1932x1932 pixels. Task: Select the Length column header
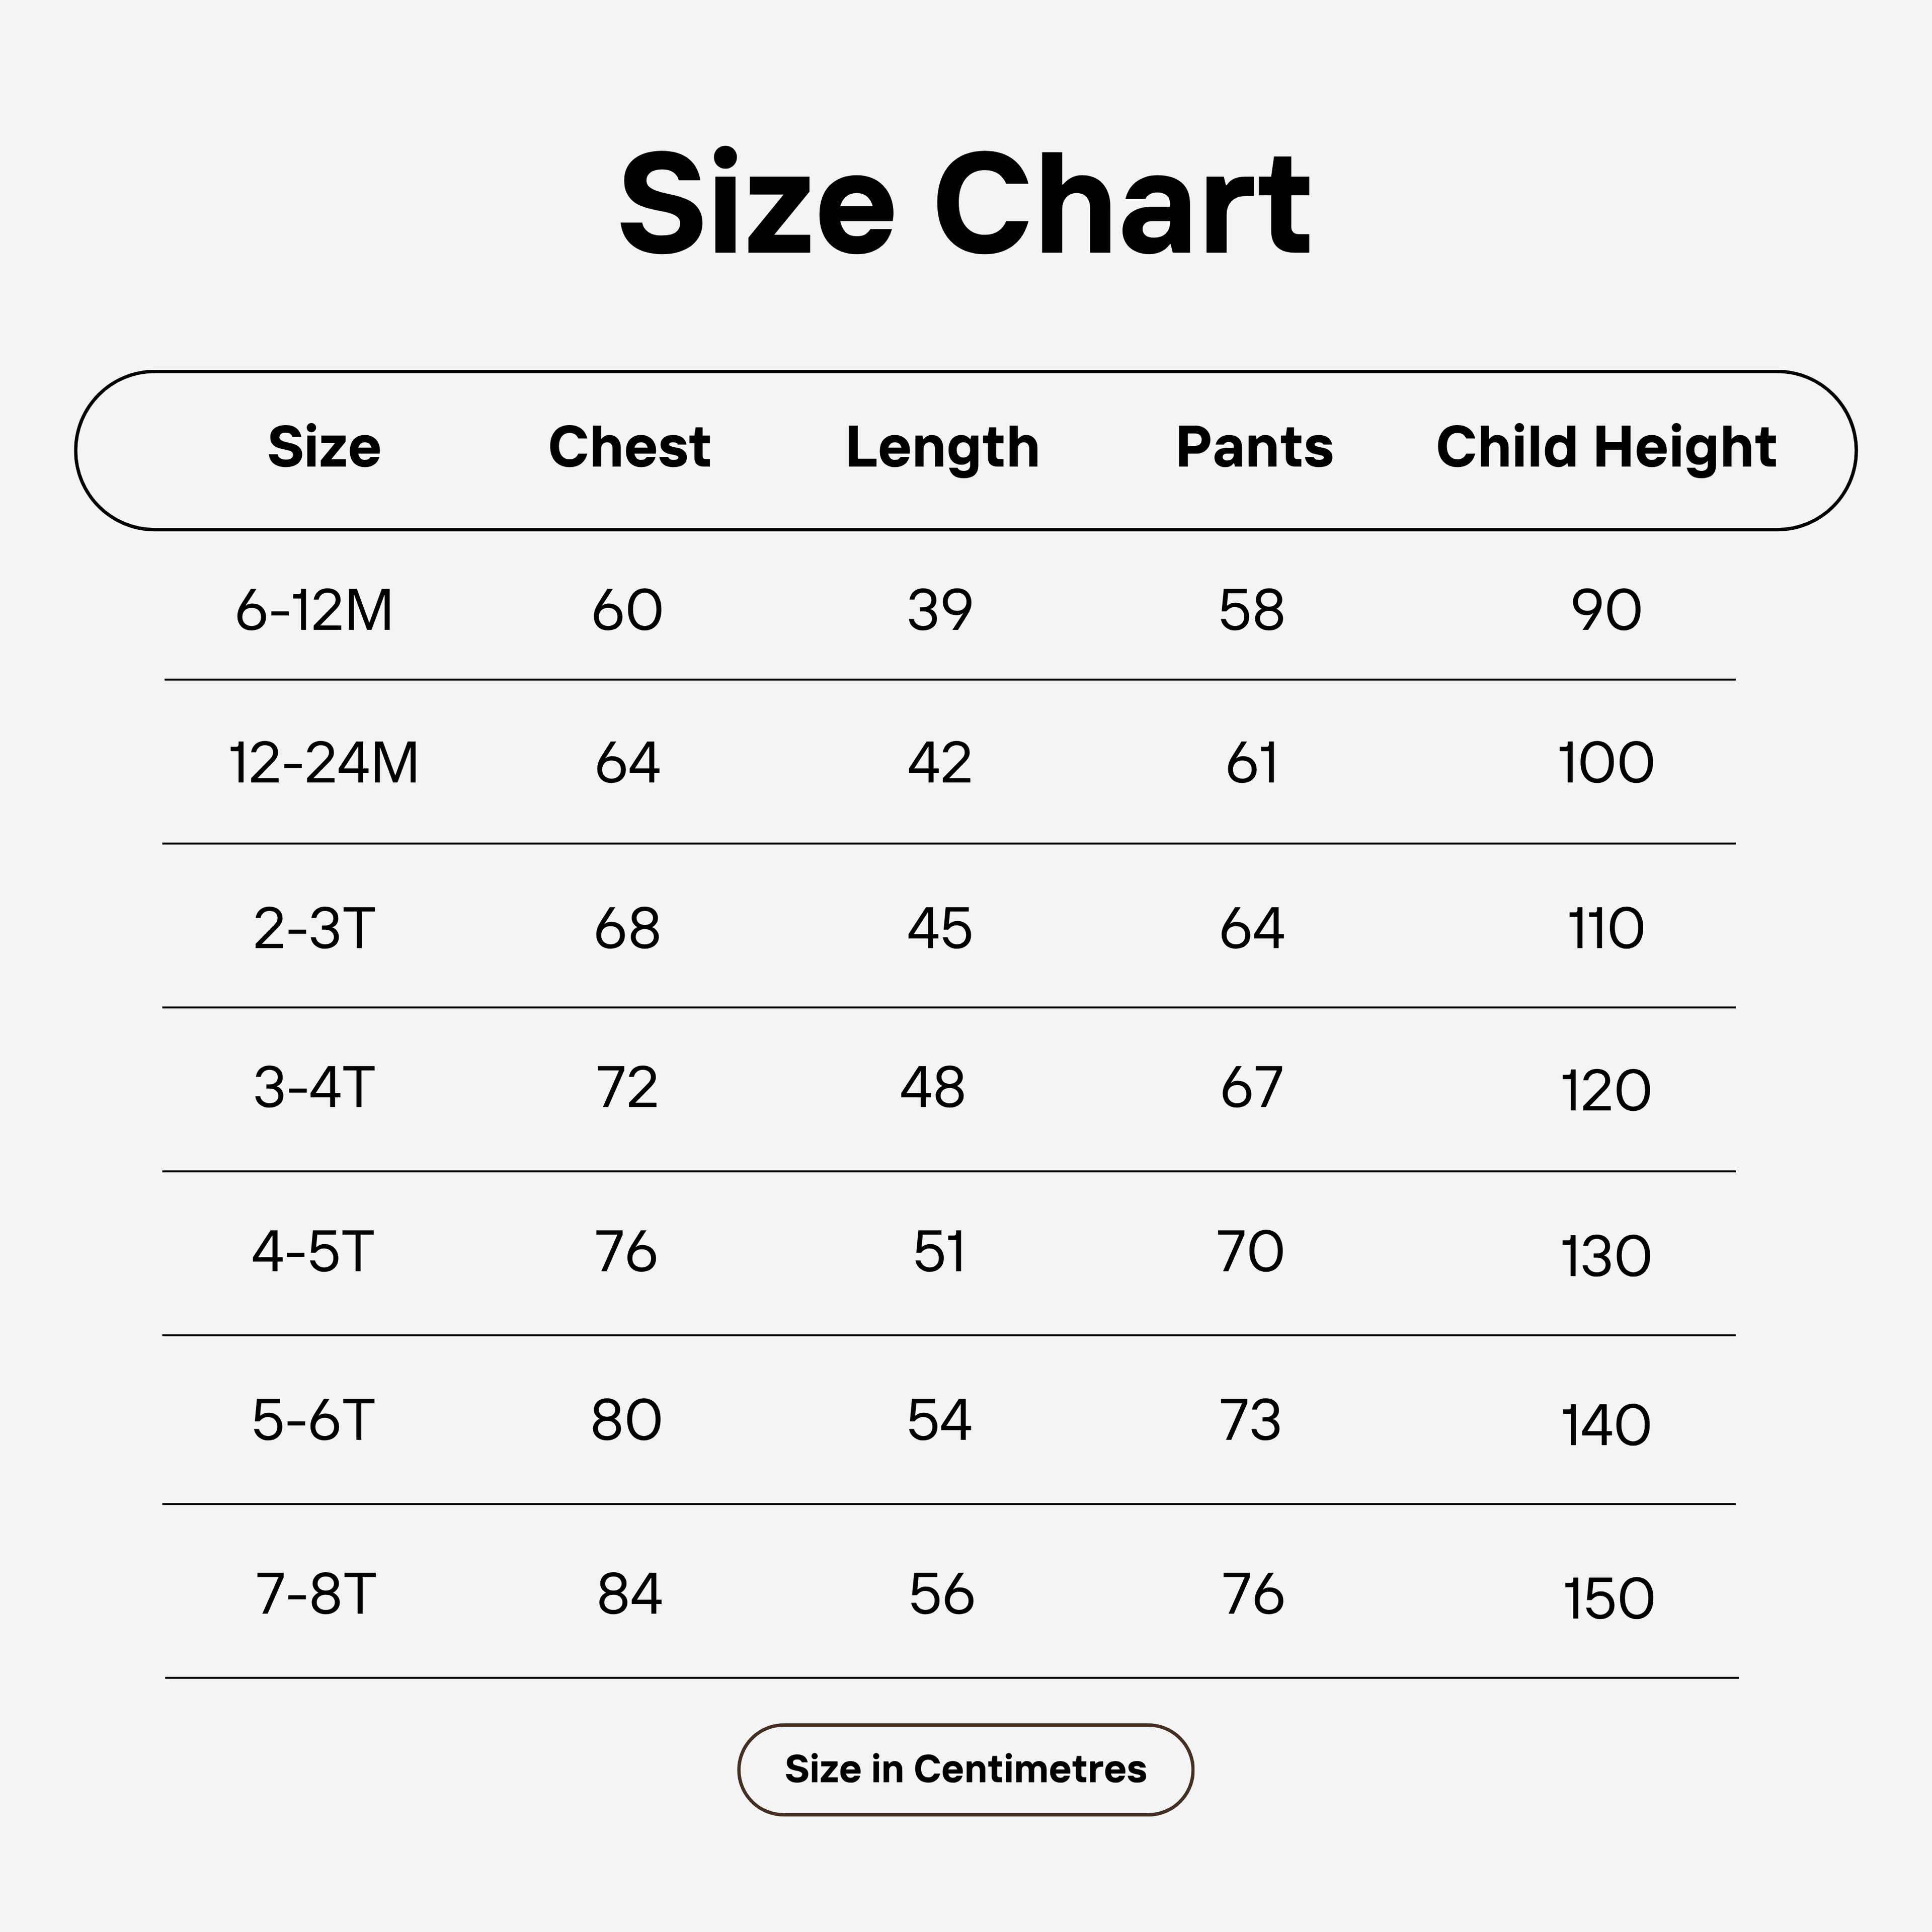click(x=942, y=447)
